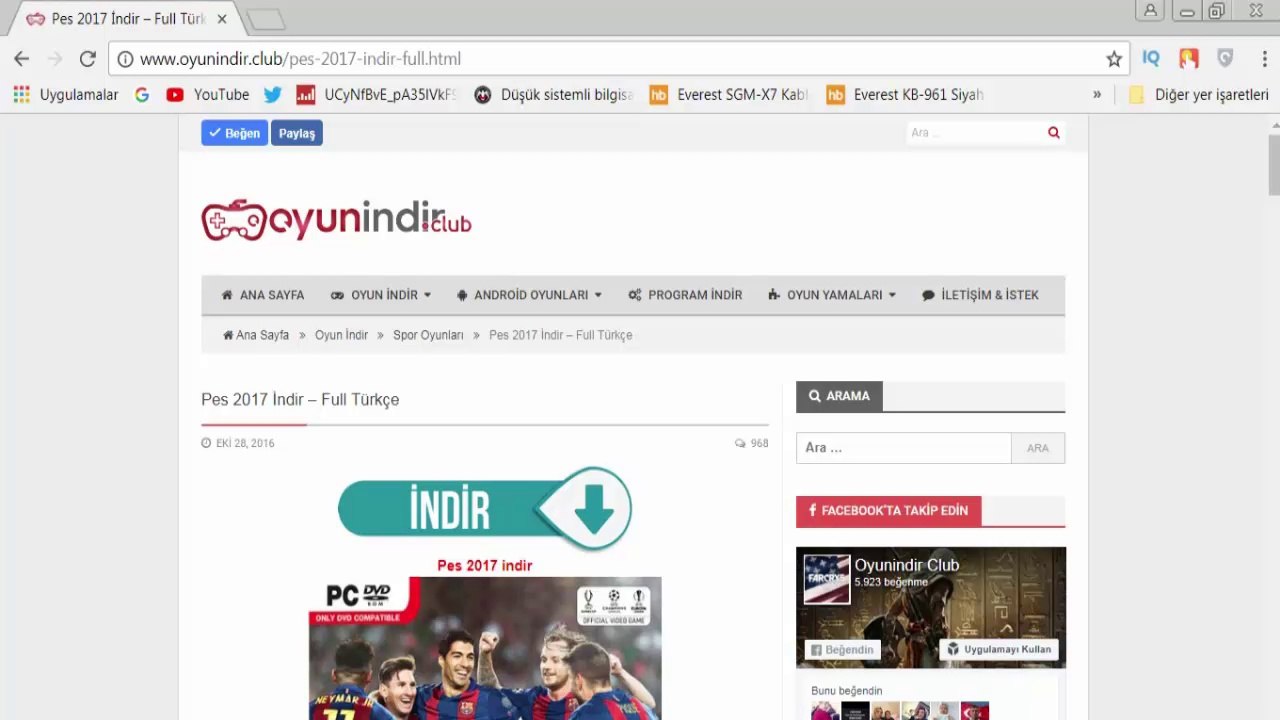Select the Pes 2017 İndir – Full Türkçe tab

[128, 19]
